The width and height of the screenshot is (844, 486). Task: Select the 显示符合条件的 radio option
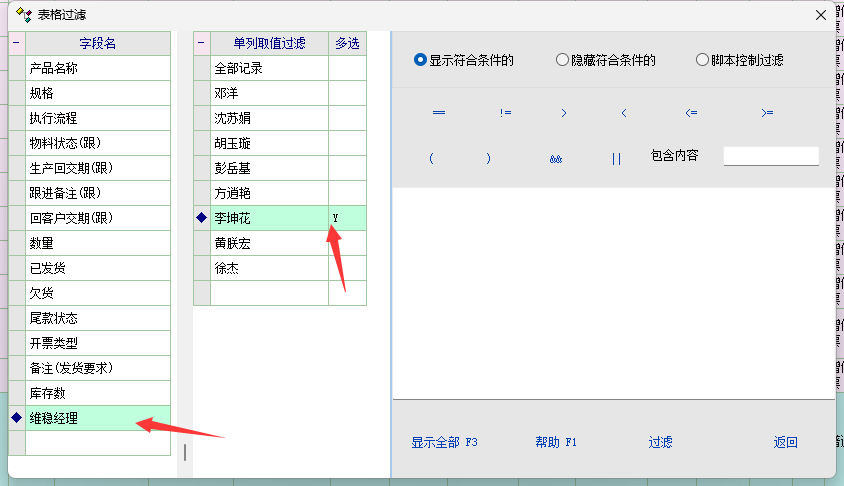(x=421, y=60)
